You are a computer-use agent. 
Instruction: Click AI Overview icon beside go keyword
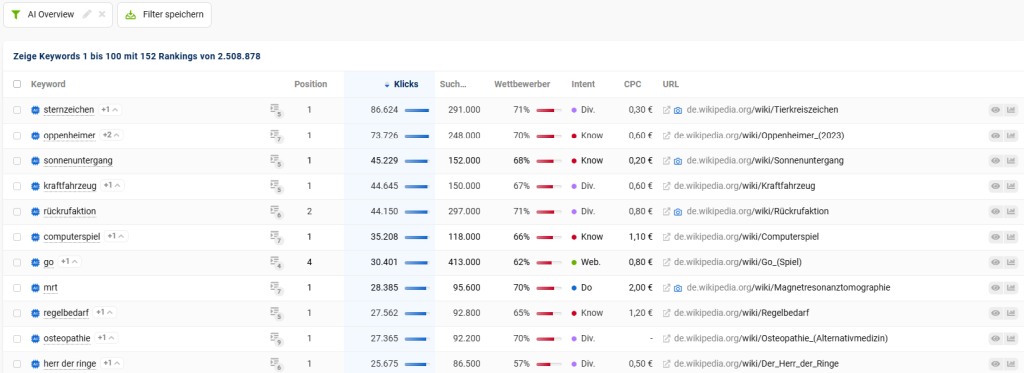(x=35, y=262)
